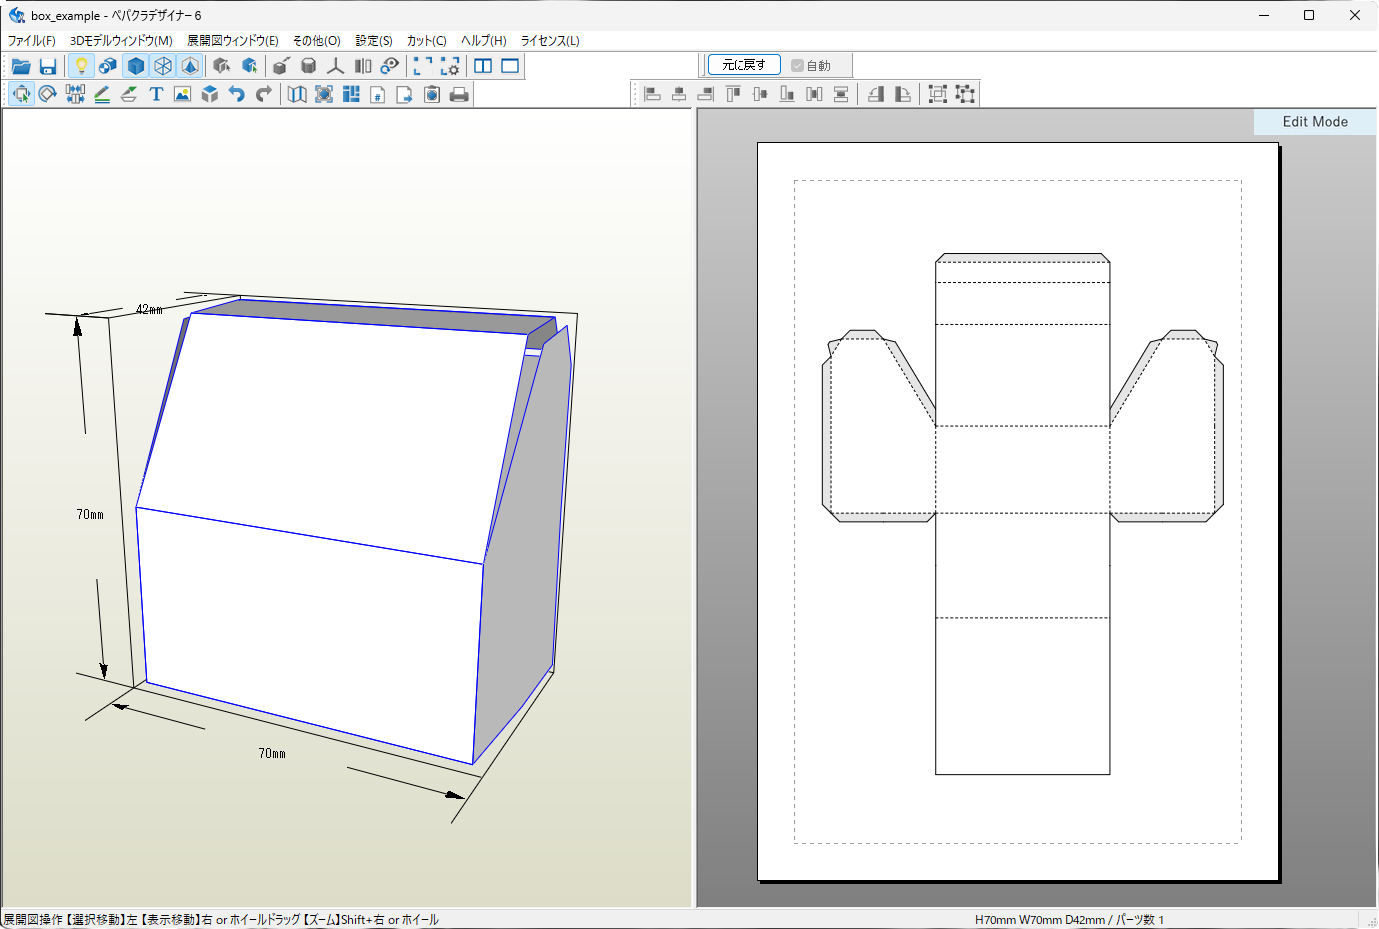Align parts to vertical middle
This screenshot has width=1379, height=929.
click(x=760, y=94)
